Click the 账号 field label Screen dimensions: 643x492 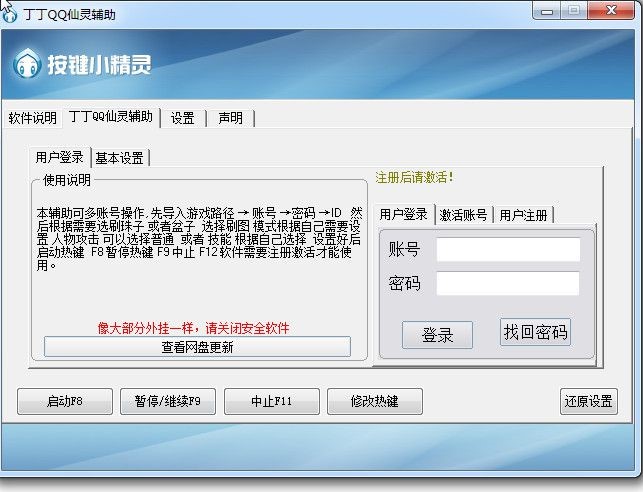pyautogui.click(x=404, y=249)
